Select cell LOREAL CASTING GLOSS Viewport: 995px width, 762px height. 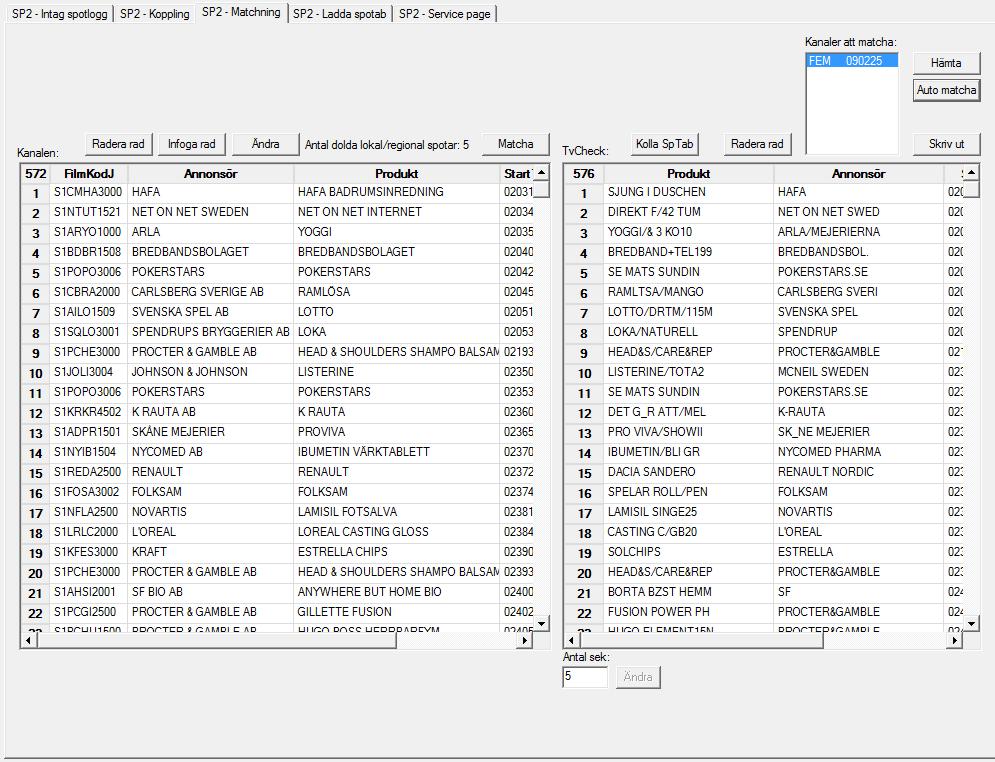pos(397,532)
